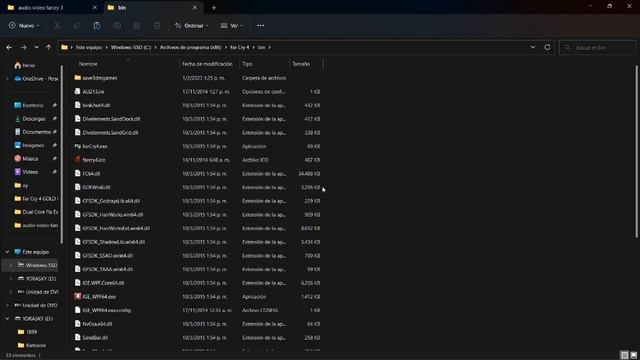640x360 pixels.
Task: Click the Delete trash icon in toolbar
Action: 157,26
